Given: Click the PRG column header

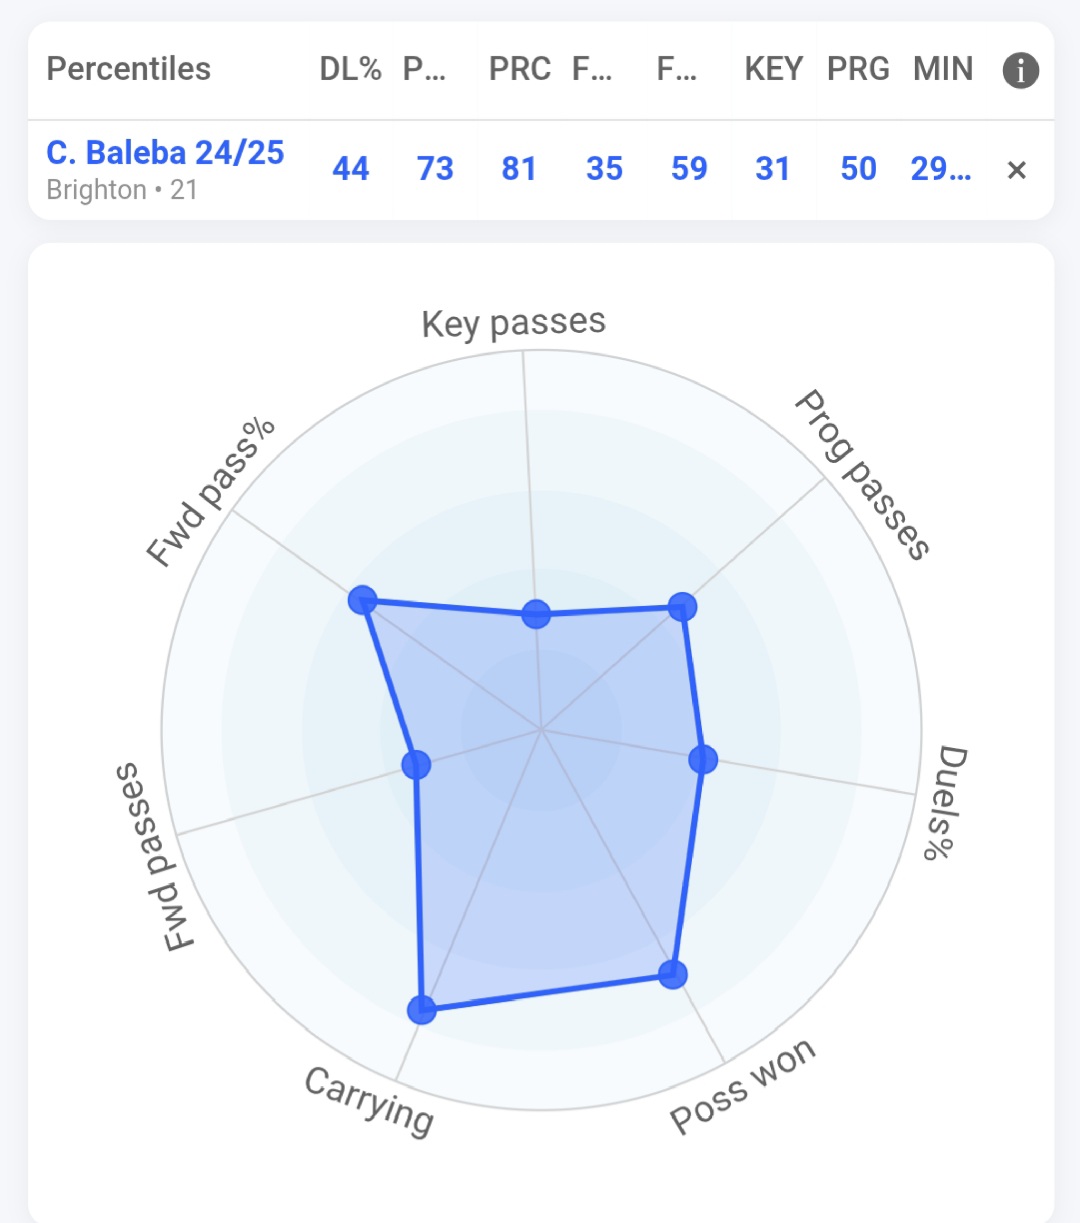Looking at the screenshot, I should click(858, 69).
